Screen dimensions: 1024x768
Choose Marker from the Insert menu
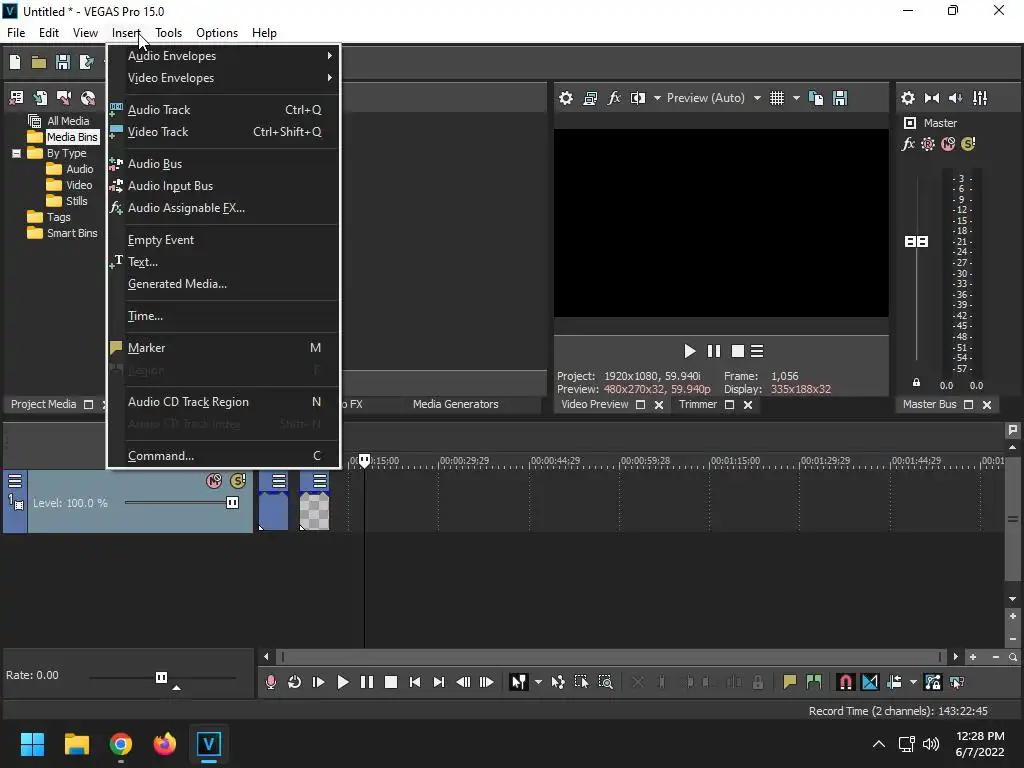click(223, 348)
